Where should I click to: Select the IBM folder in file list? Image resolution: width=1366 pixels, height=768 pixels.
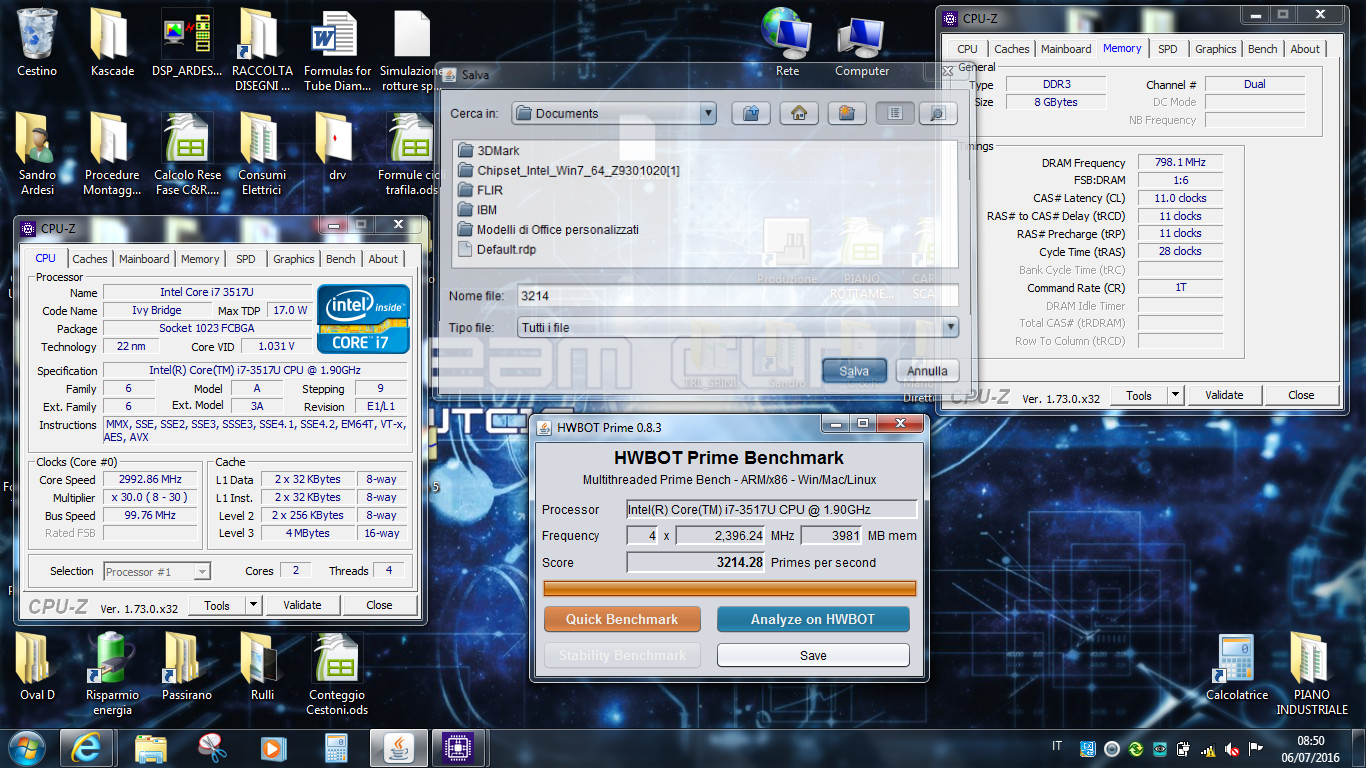(x=477, y=210)
